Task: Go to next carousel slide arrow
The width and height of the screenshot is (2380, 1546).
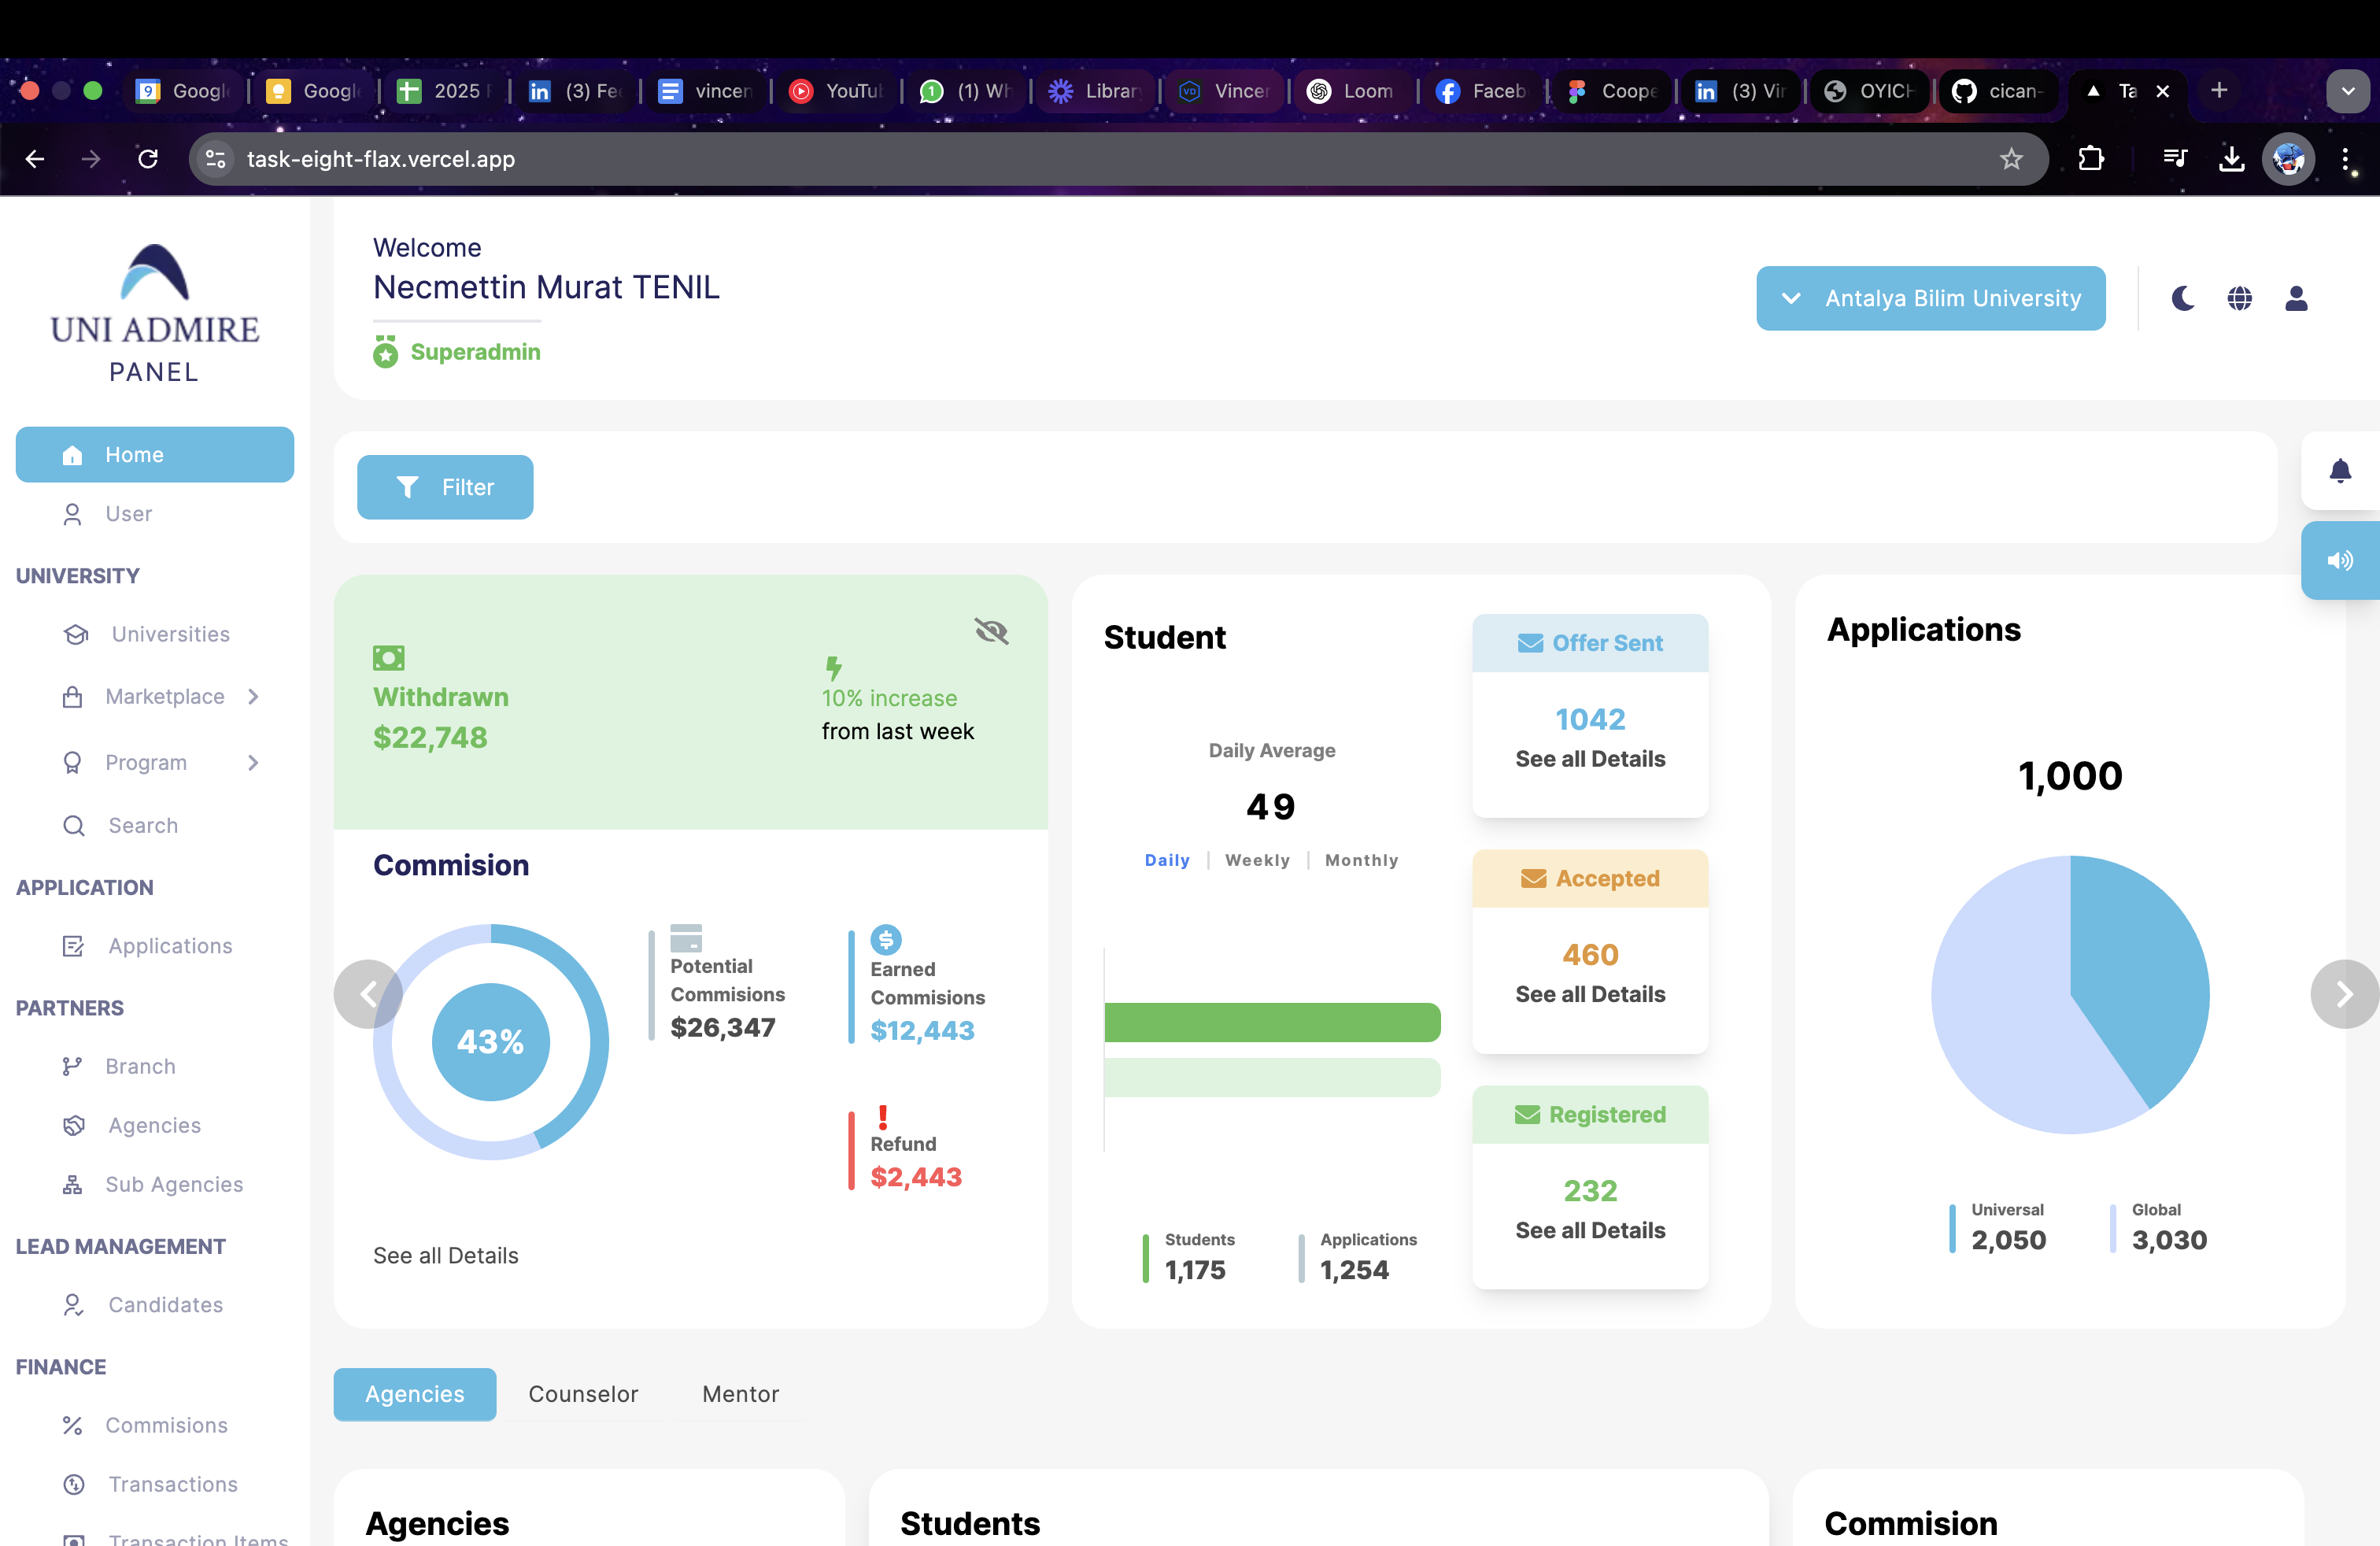Action: [2344, 994]
